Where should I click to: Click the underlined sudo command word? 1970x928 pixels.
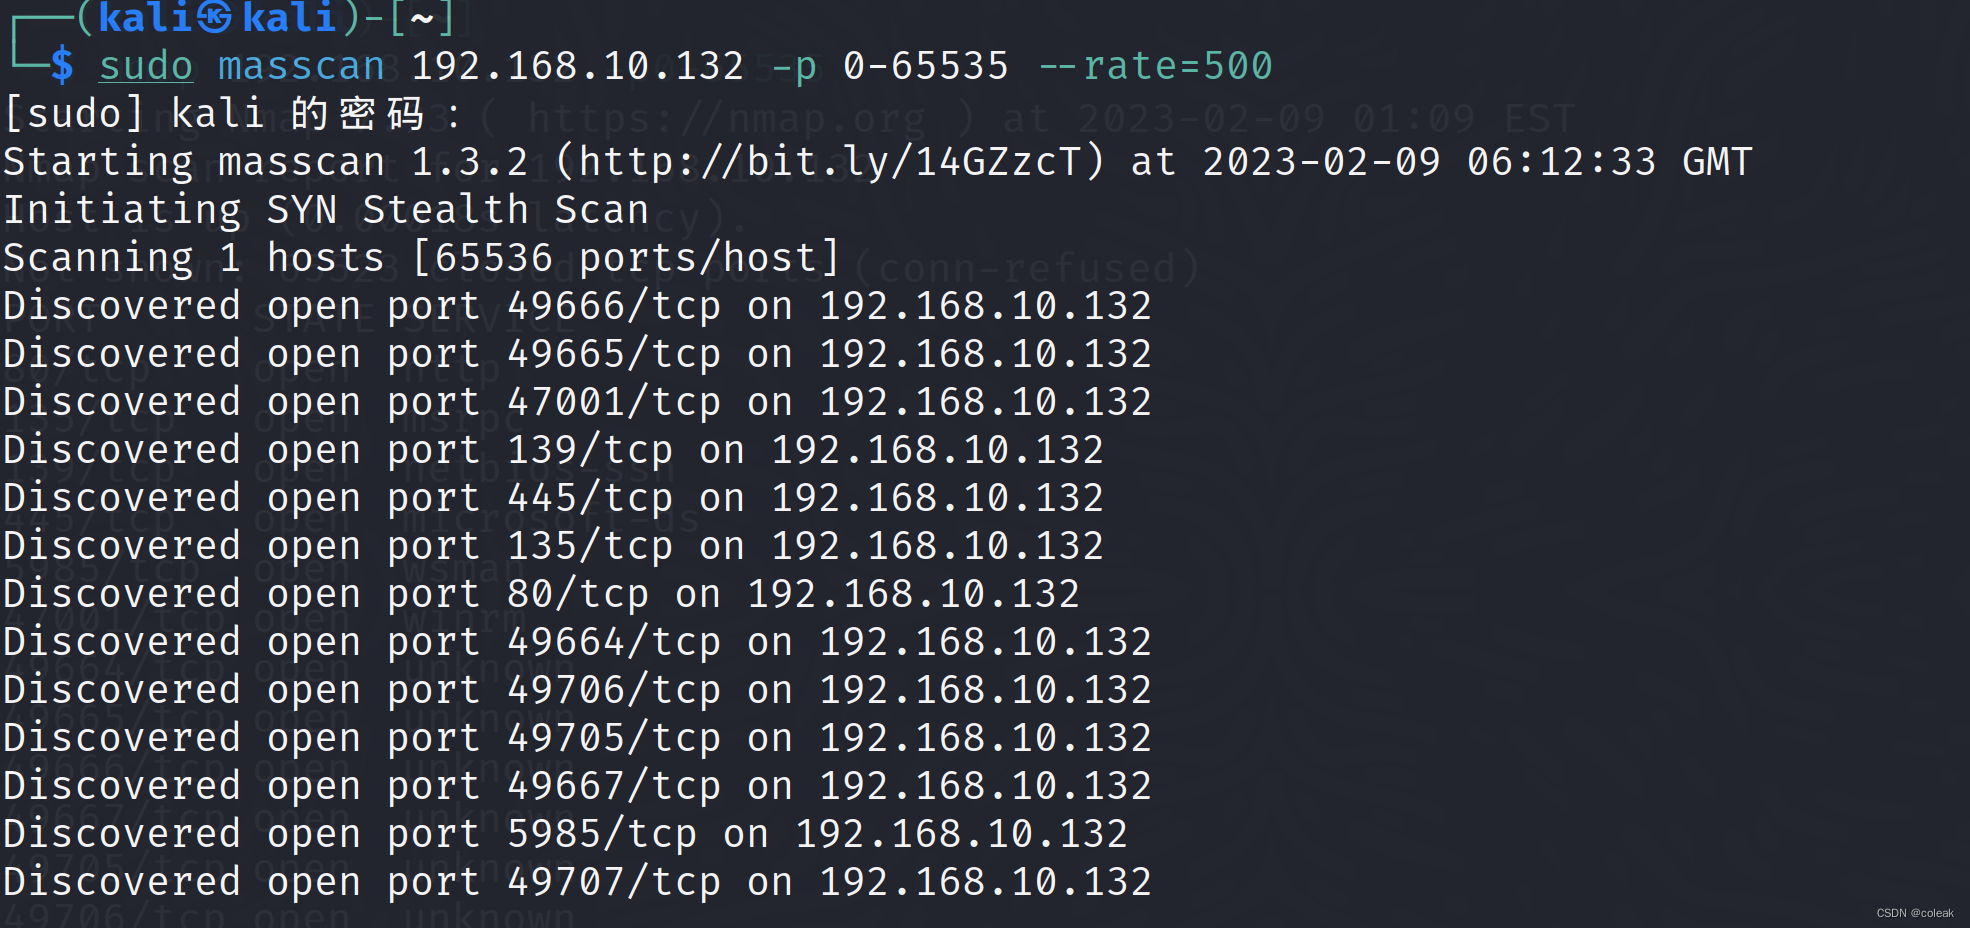point(146,66)
